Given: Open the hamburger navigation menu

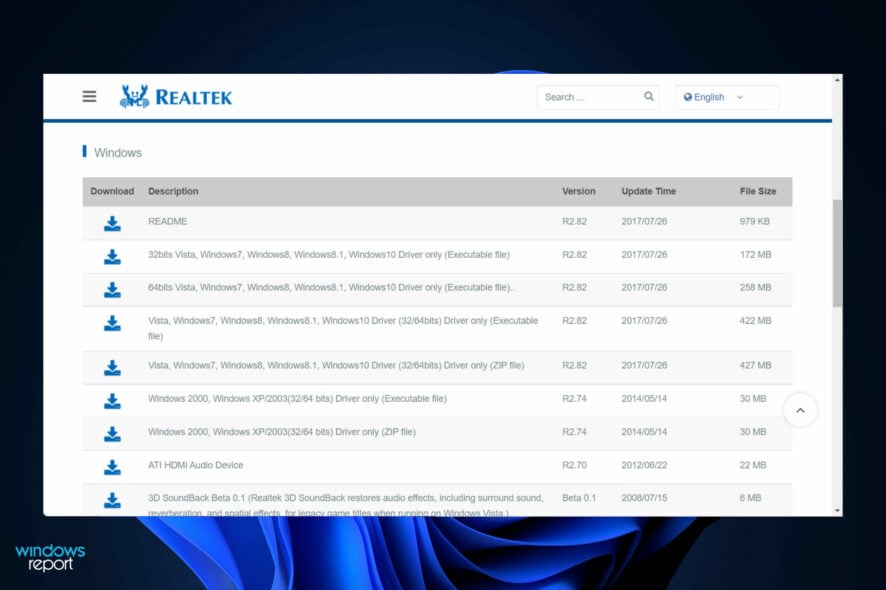Looking at the screenshot, I should coord(90,97).
